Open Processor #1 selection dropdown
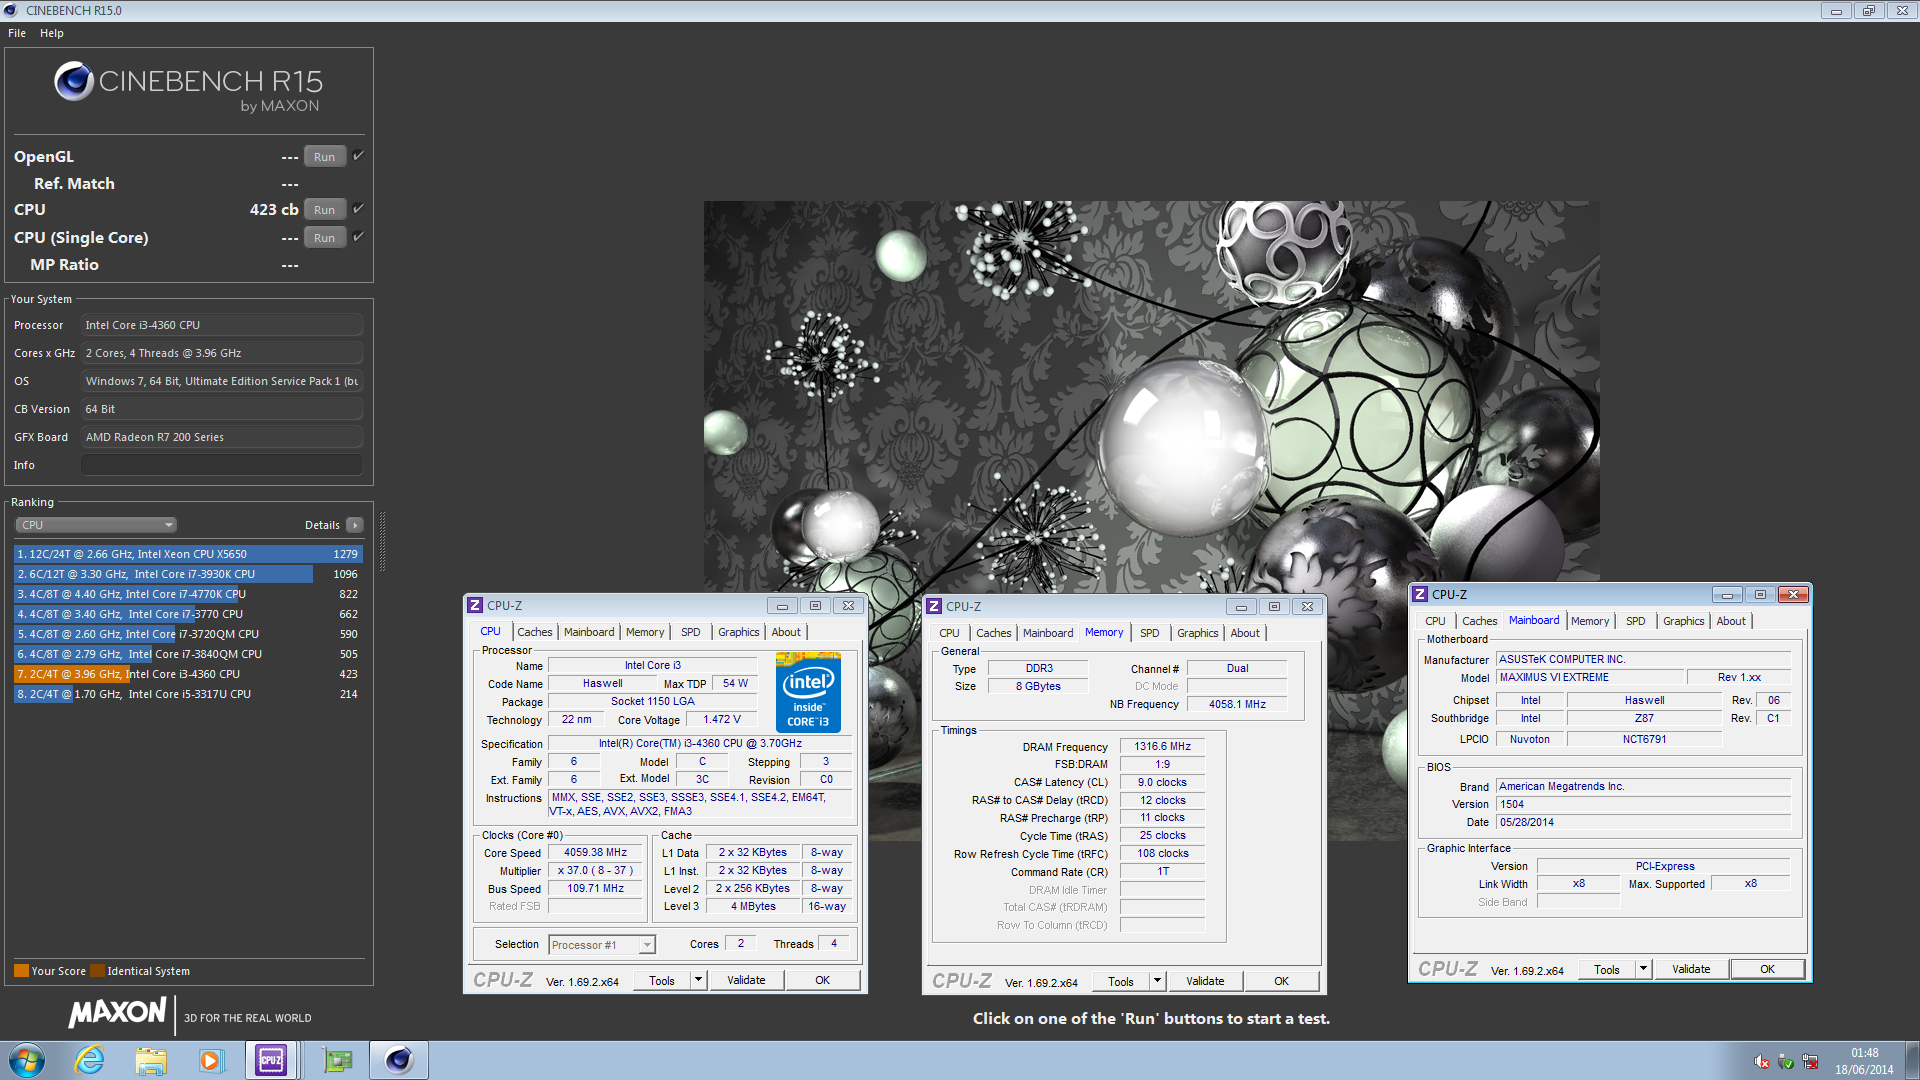The image size is (1920, 1080). pos(602,945)
